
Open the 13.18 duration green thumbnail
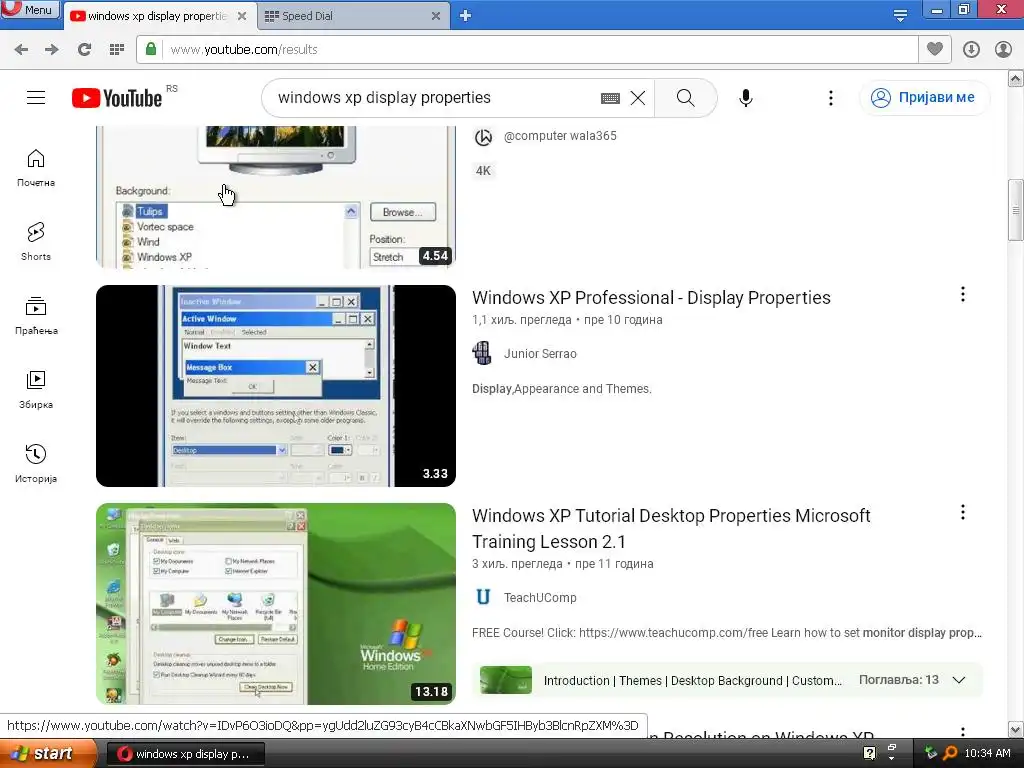click(x=276, y=603)
